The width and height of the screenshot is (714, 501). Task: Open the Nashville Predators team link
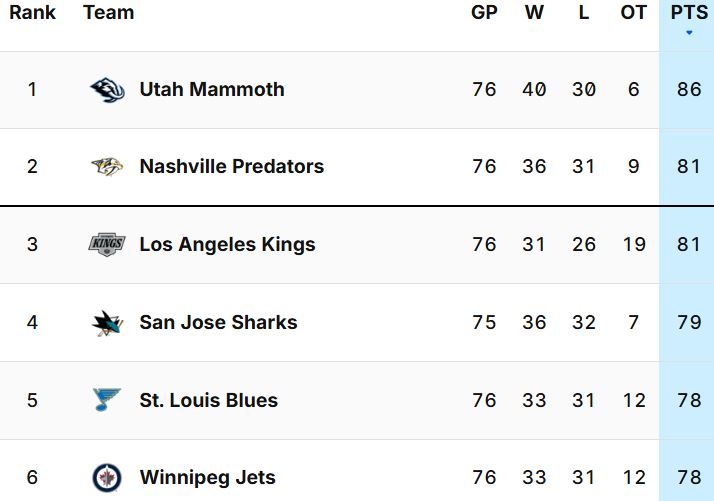coord(232,166)
